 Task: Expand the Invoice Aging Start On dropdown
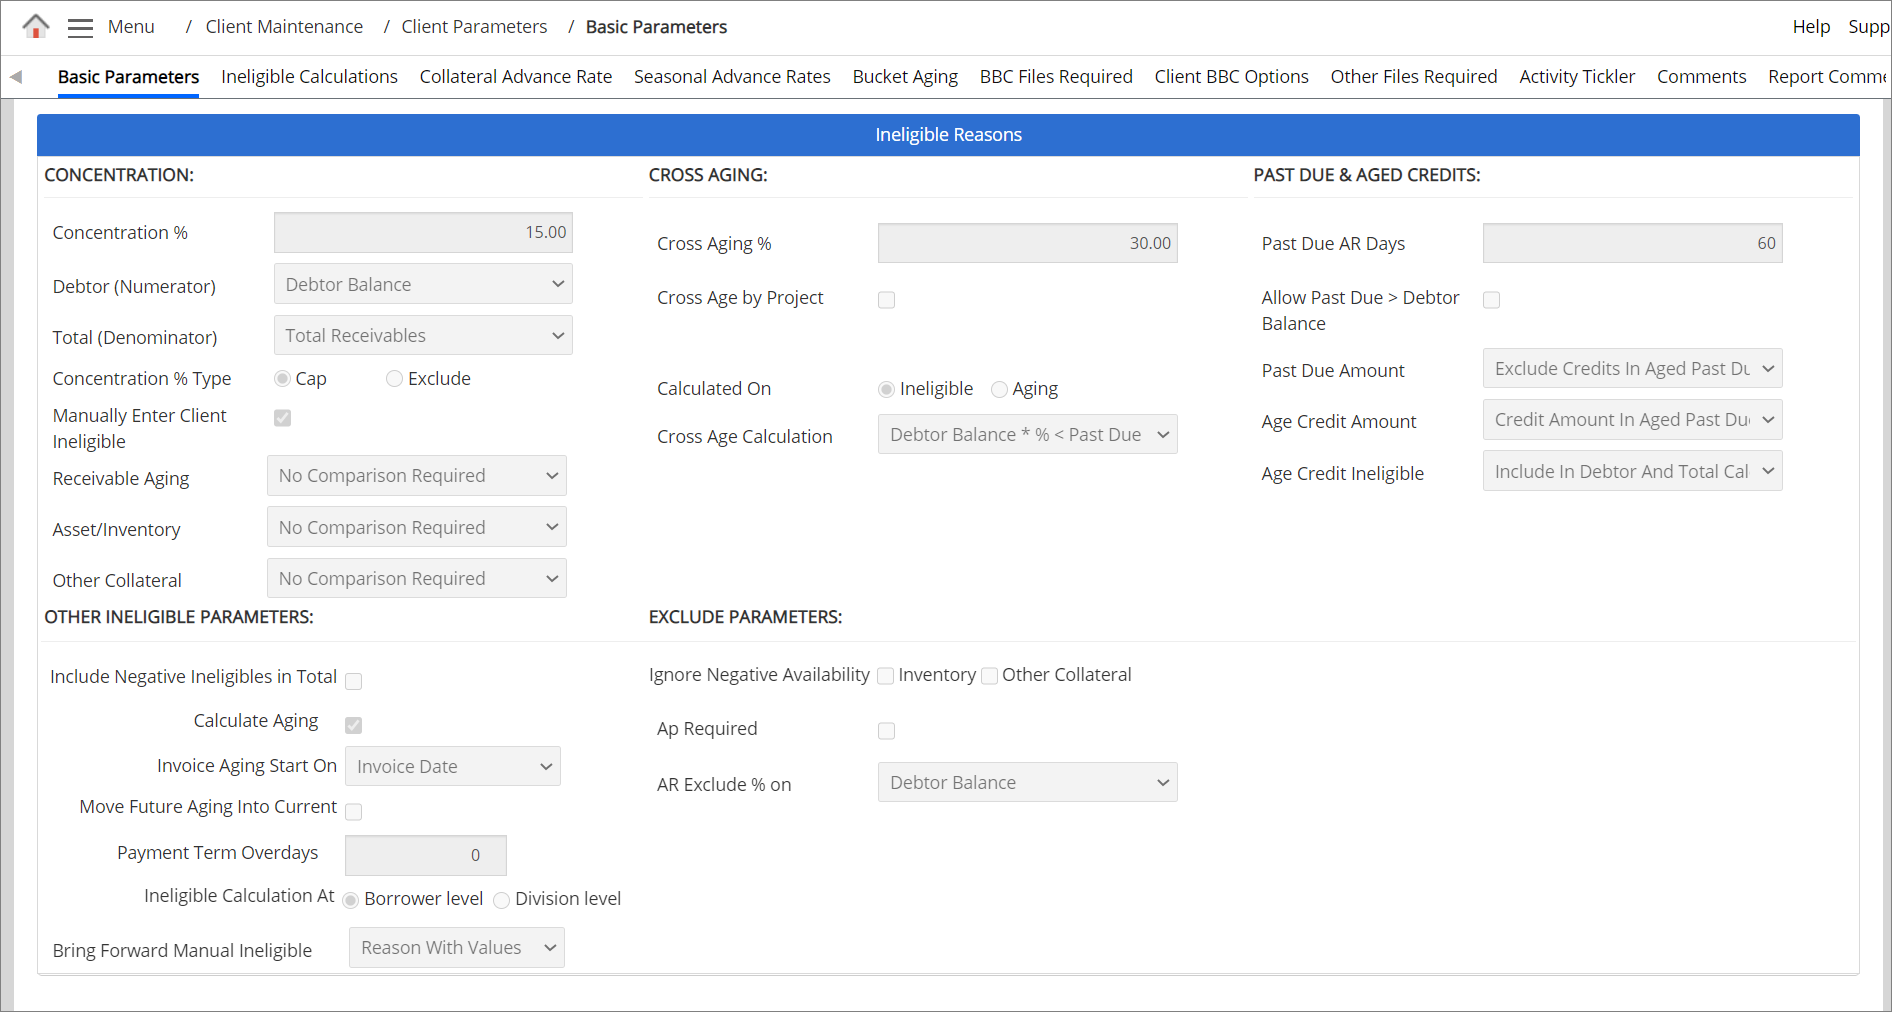click(452, 767)
